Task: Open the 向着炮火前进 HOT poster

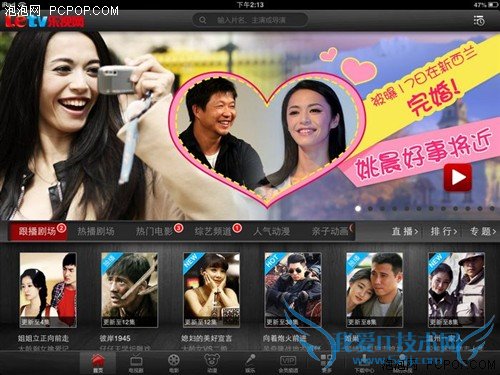Action: pos(293,290)
